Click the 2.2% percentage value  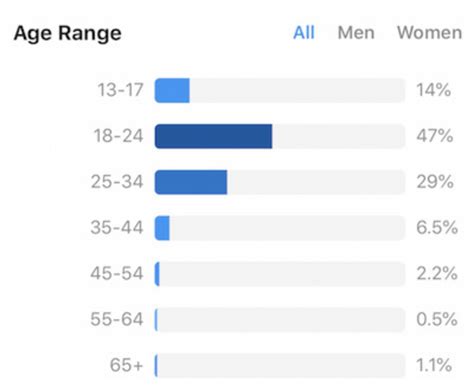pos(437,274)
